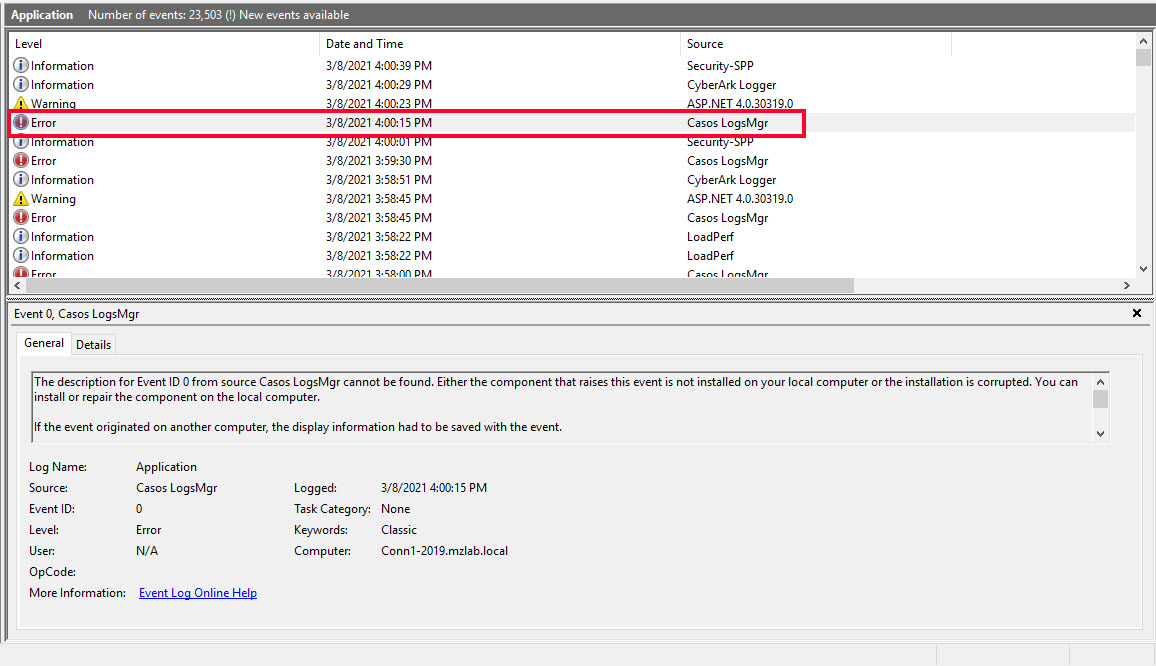Click the Warning icon for 4:00:23 PM ASP.NET event
Viewport: 1156px width, 666px height.
click(x=21, y=104)
